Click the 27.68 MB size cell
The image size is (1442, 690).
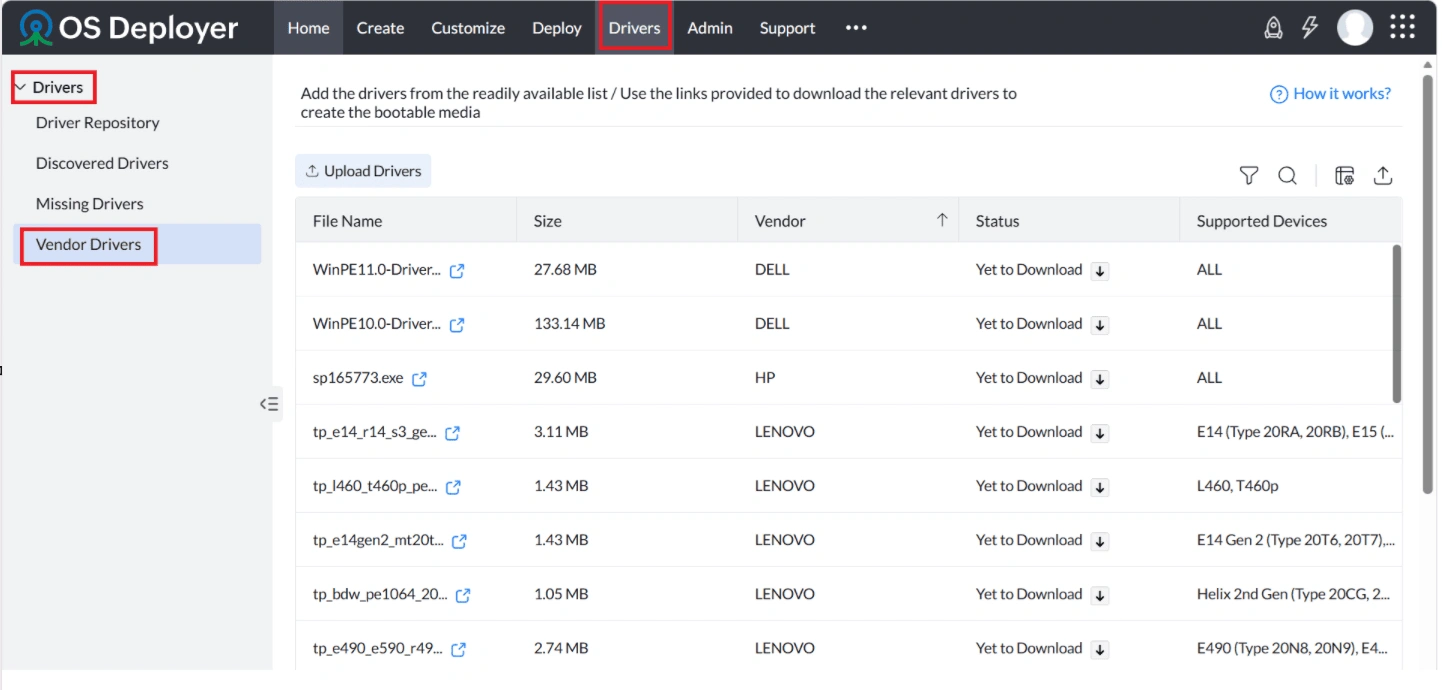pos(566,270)
